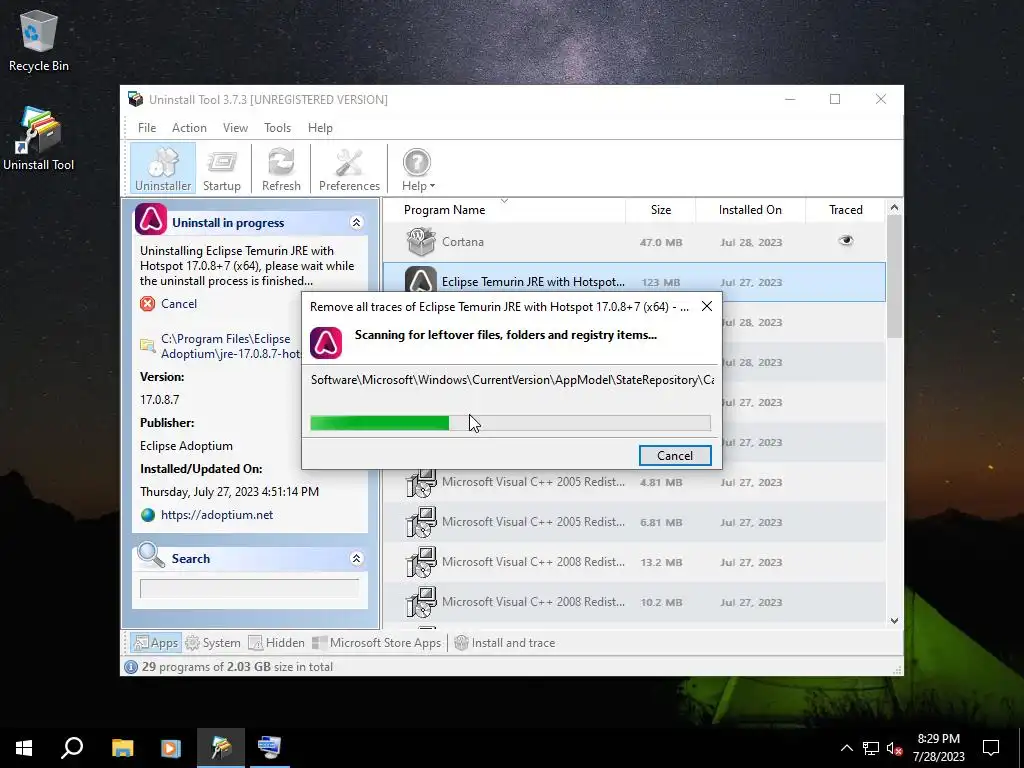This screenshot has height=768, width=1024.
Task: Click Uninstall Tool desktop shortcut
Action: click(39, 138)
